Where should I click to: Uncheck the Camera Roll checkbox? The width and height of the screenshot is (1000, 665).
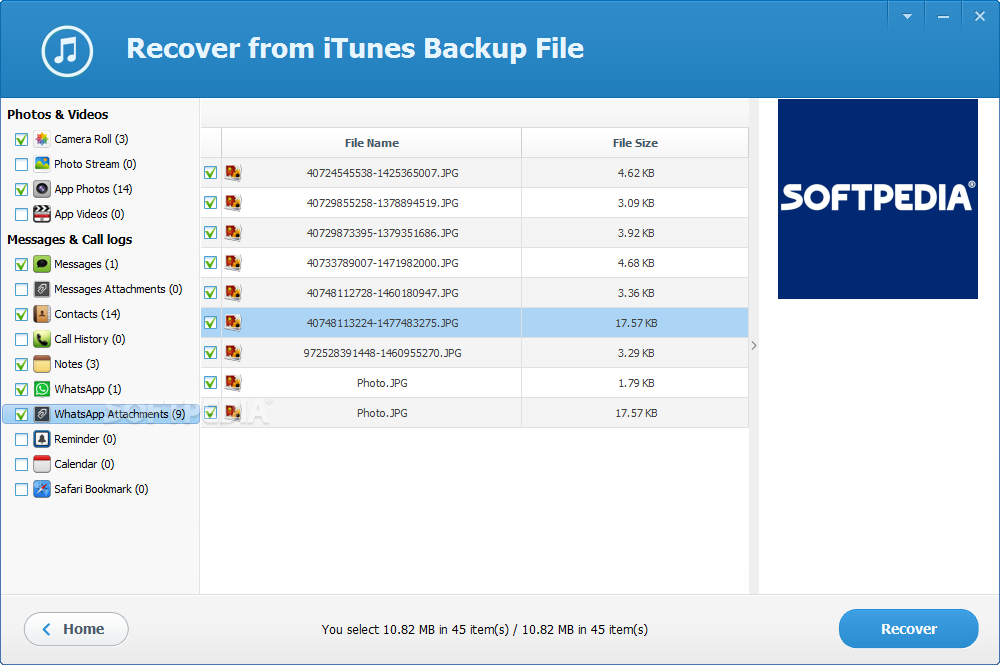pyautogui.click(x=21, y=140)
